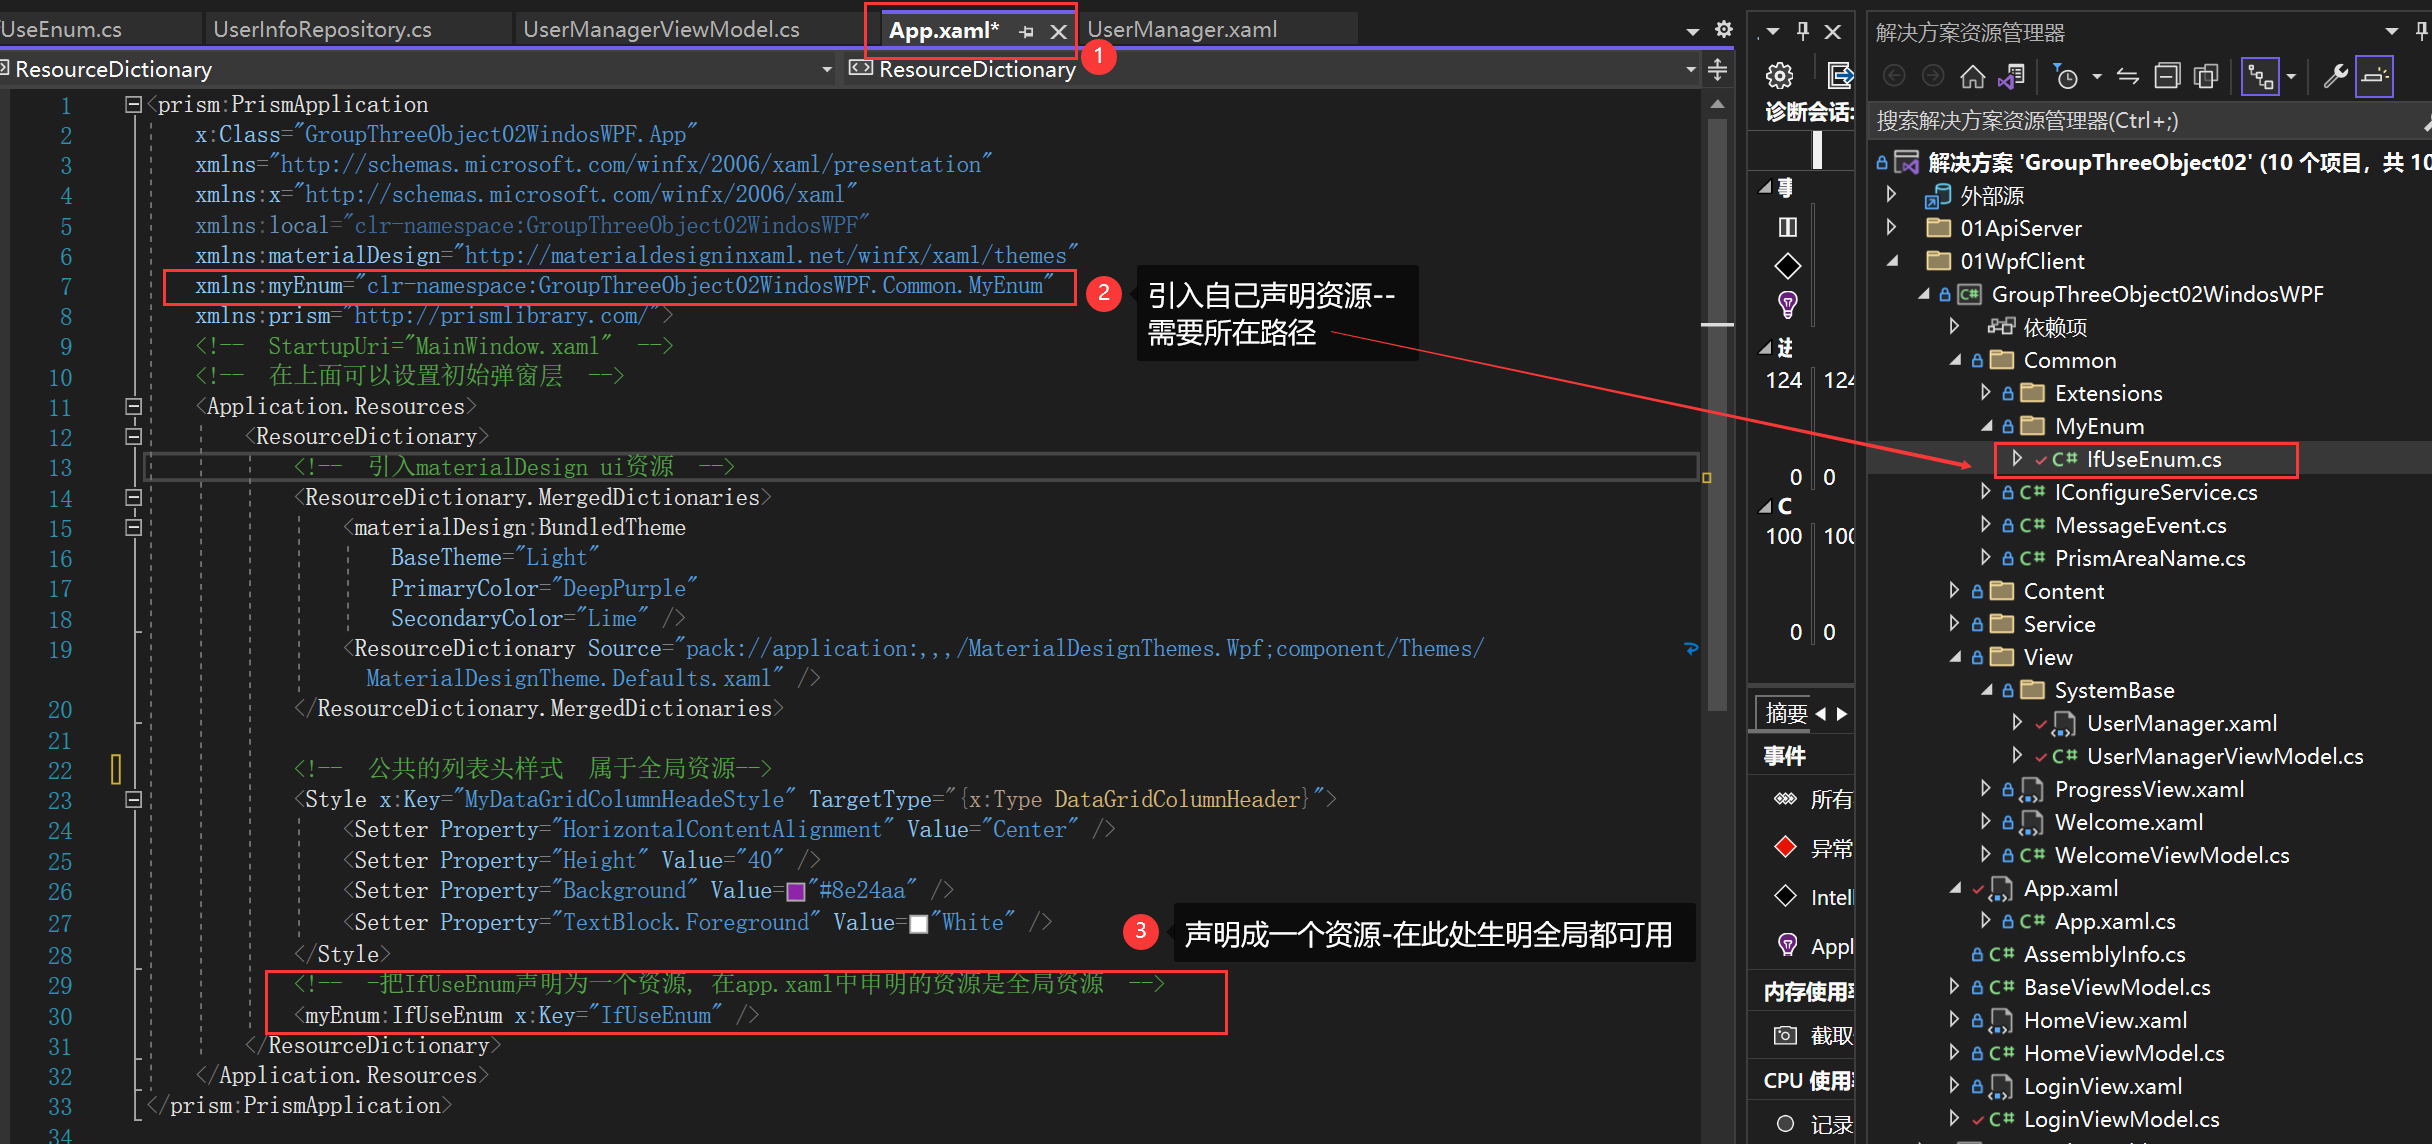
Task: Click the Show All Files icon
Action: [2205, 77]
